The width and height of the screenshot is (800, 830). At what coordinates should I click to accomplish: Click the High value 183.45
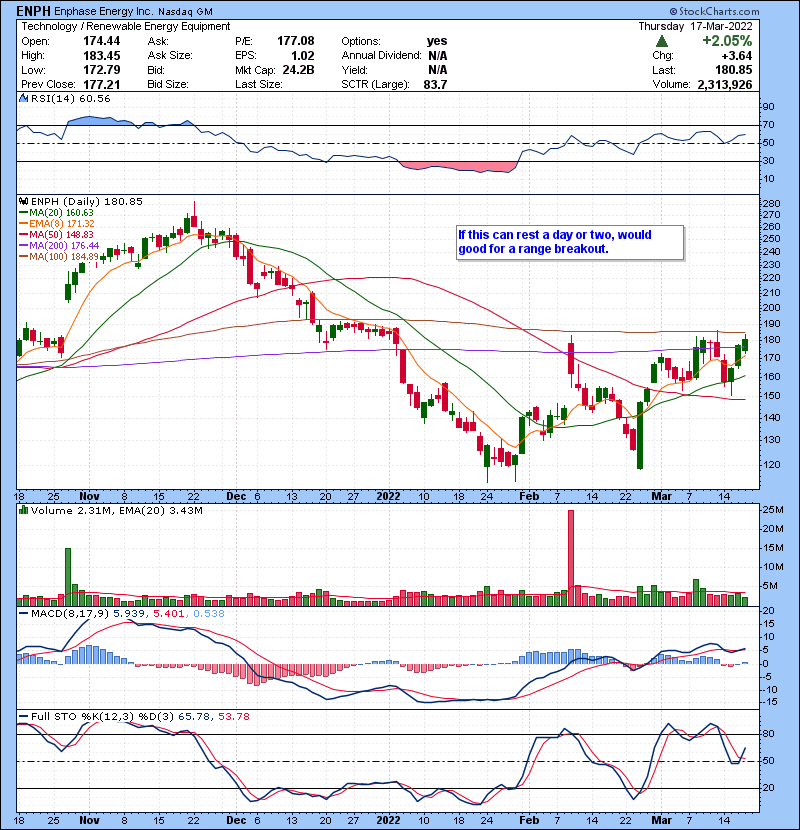[101, 56]
